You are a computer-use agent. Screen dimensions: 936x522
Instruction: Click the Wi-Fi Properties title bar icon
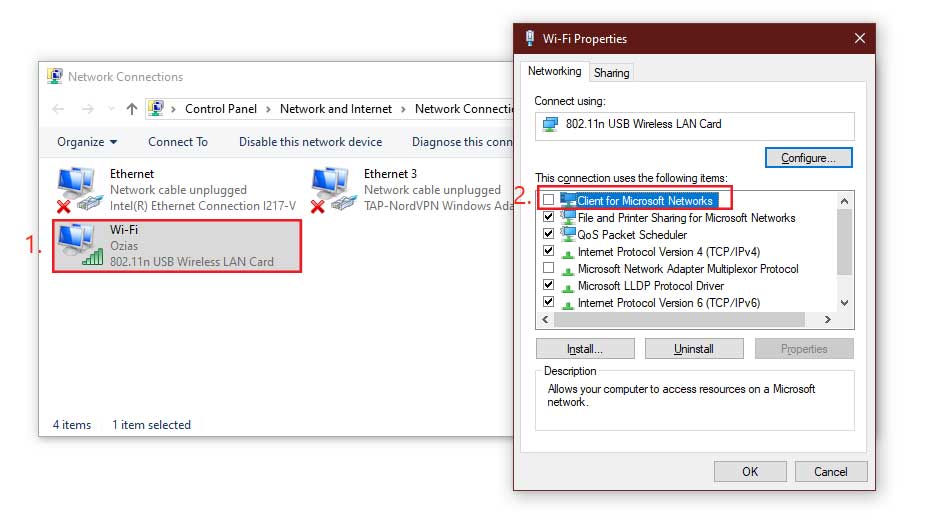coord(529,38)
